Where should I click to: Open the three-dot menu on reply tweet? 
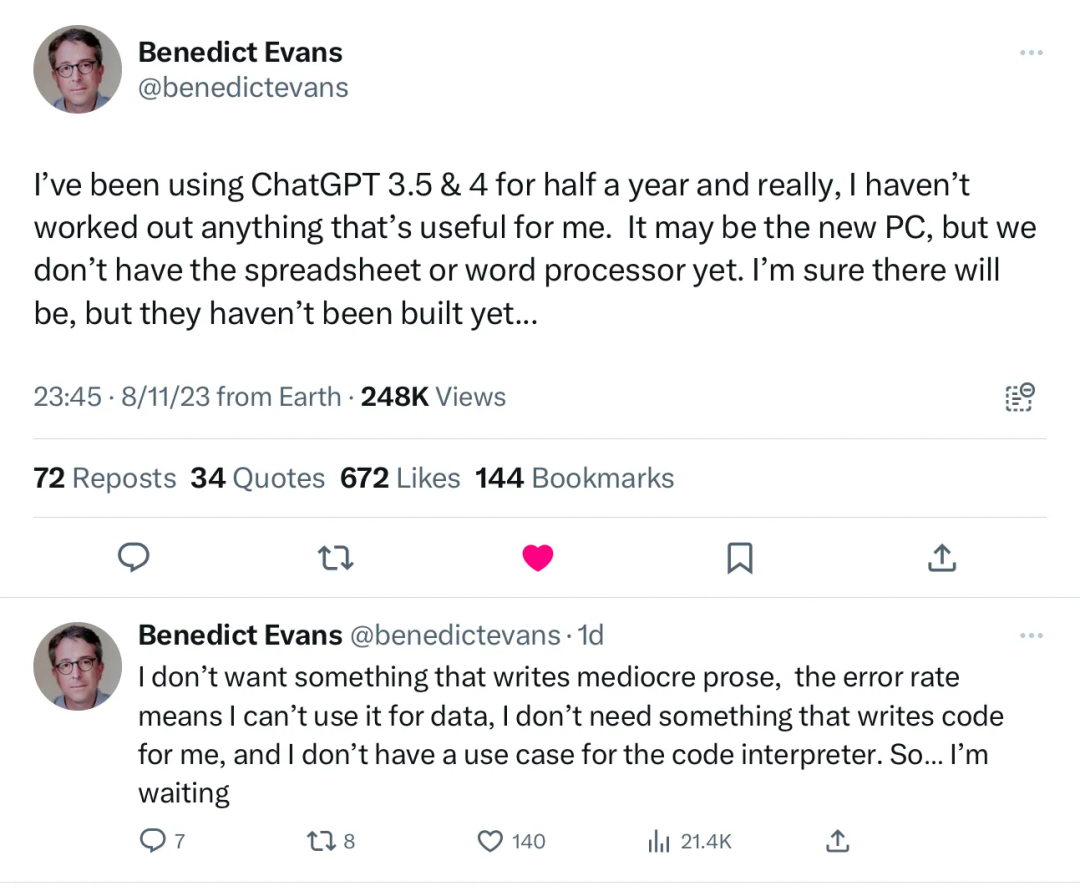[x=1031, y=635]
